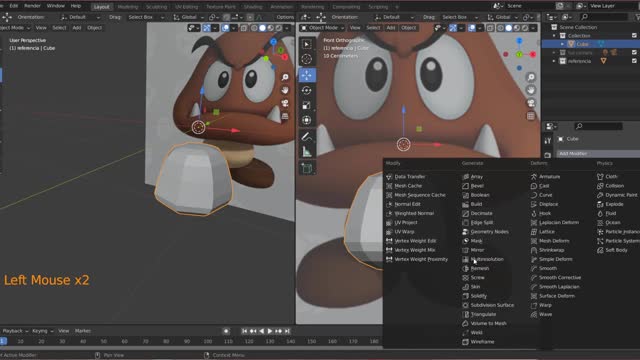Choose Decimate modifier
640x360 pixels.
pos(477,213)
